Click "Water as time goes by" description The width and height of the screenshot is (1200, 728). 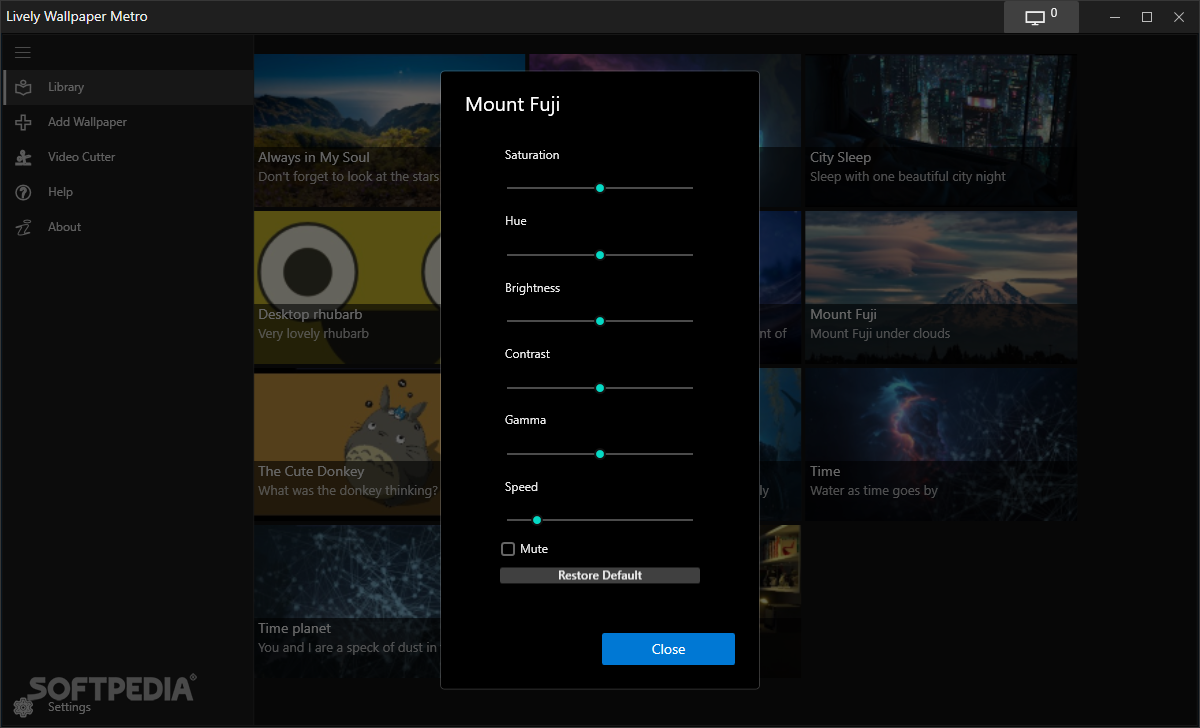pyautogui.click(x=874, y=491)
